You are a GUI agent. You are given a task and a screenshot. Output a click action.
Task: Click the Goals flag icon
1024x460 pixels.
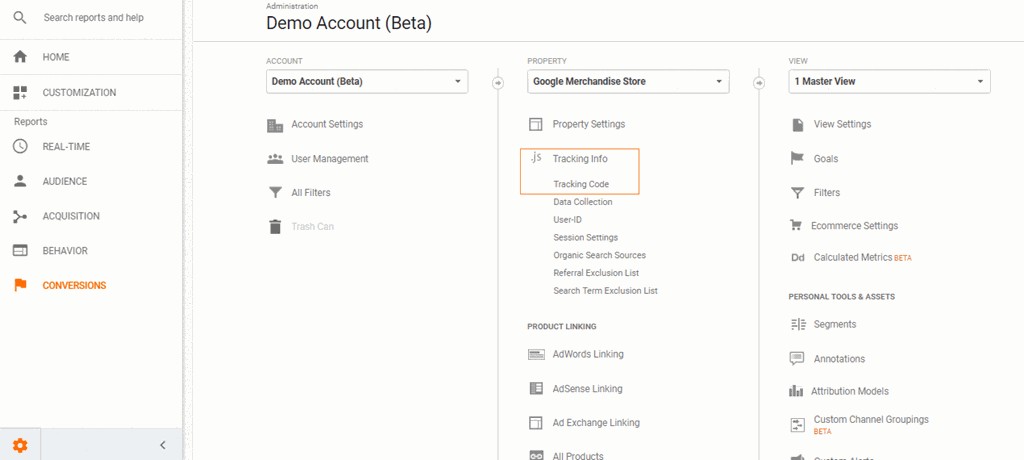pyautogui.click(x=797, y=158)
